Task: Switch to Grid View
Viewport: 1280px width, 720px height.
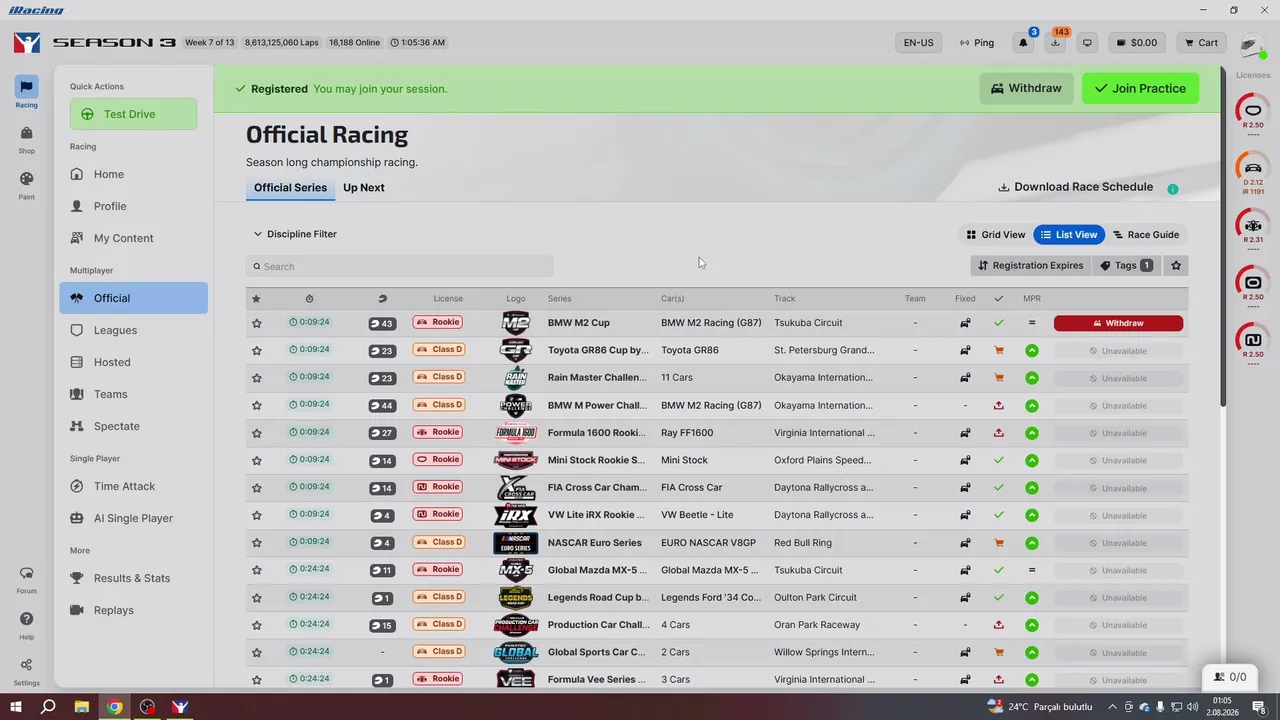Action: (995, 235)
